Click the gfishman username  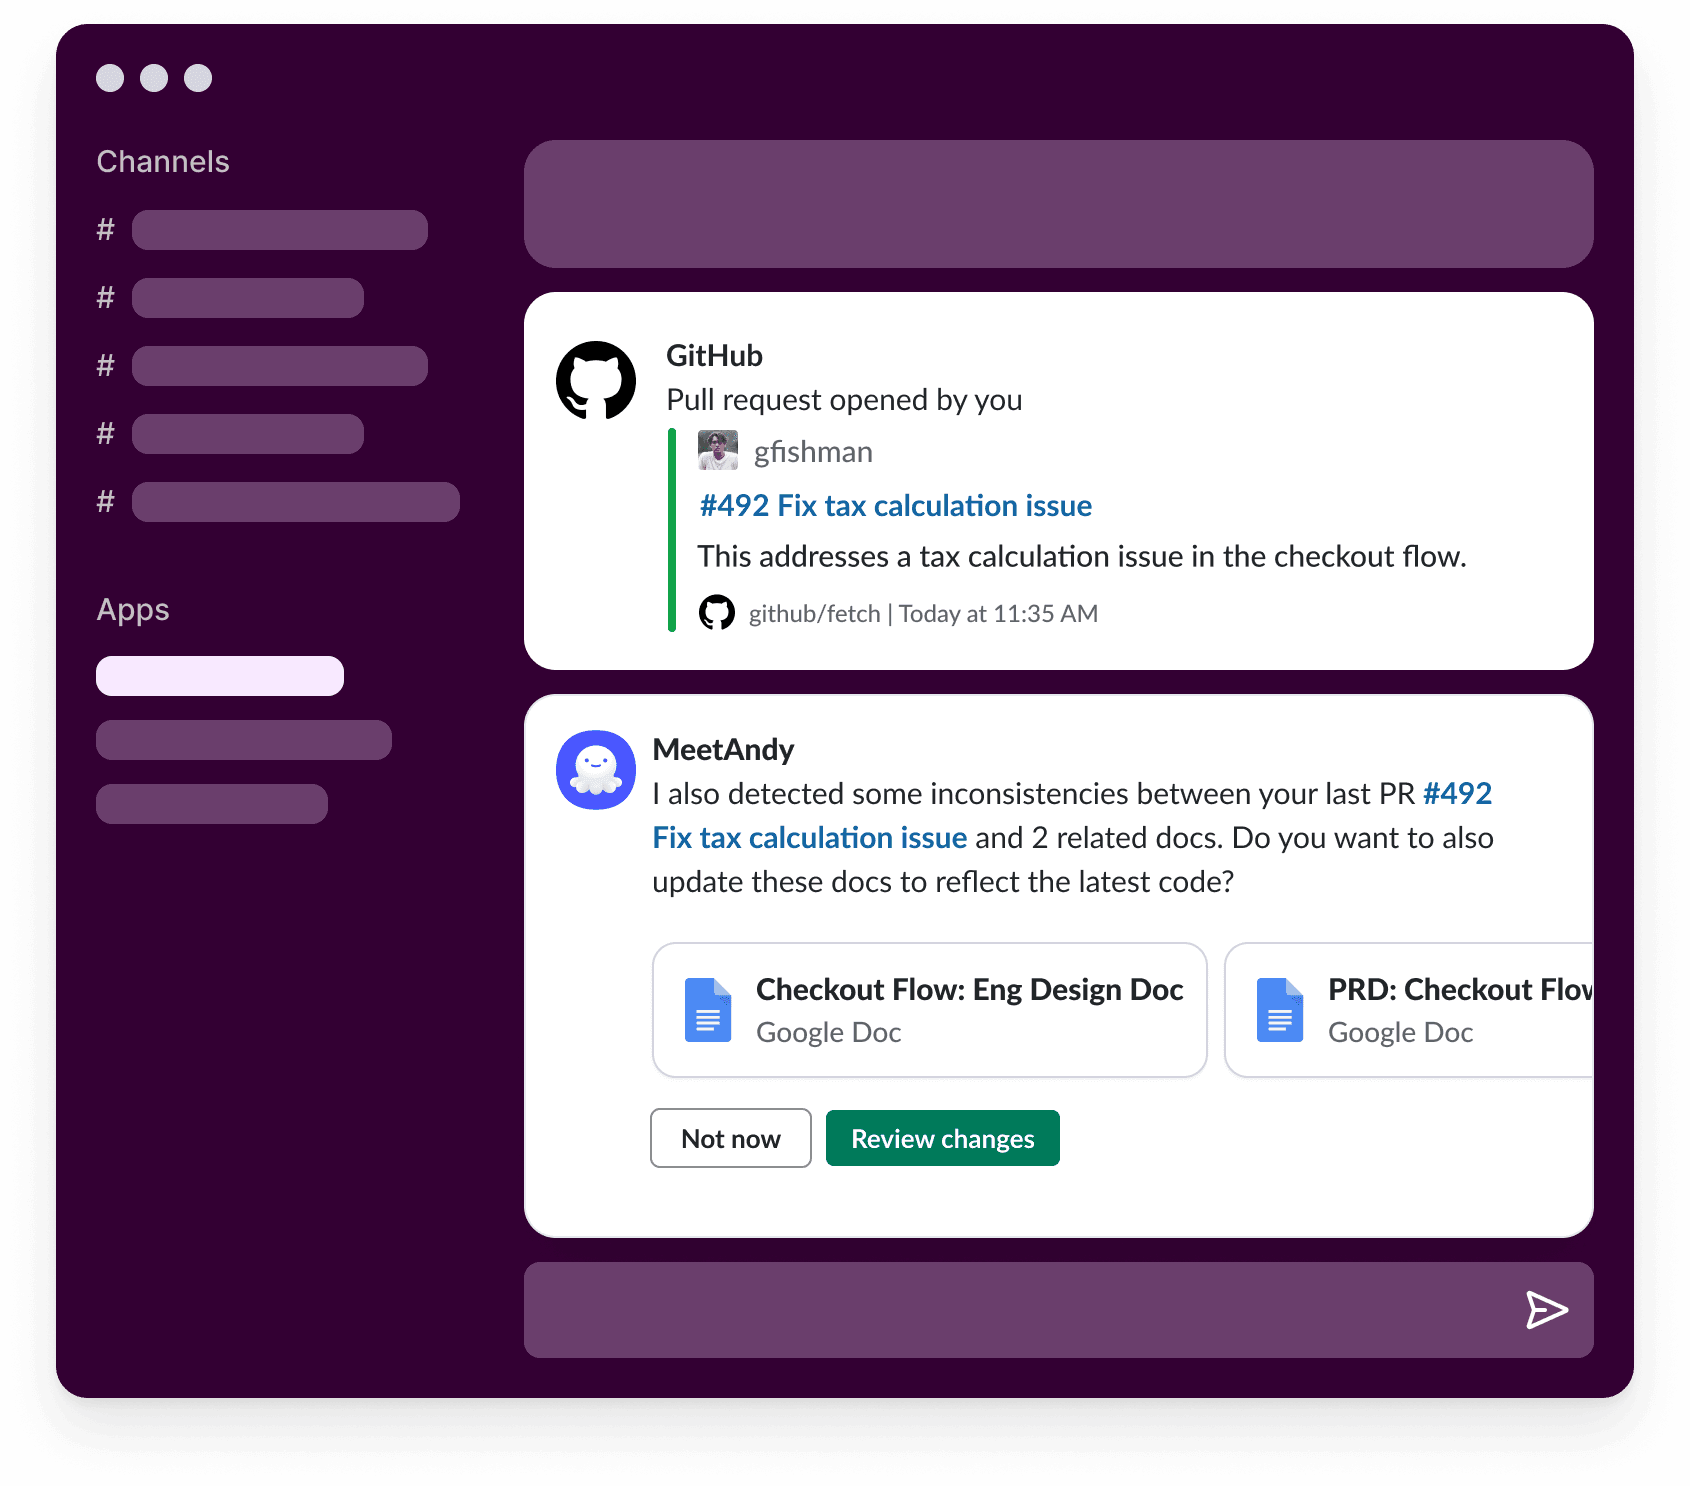[813, 452]
